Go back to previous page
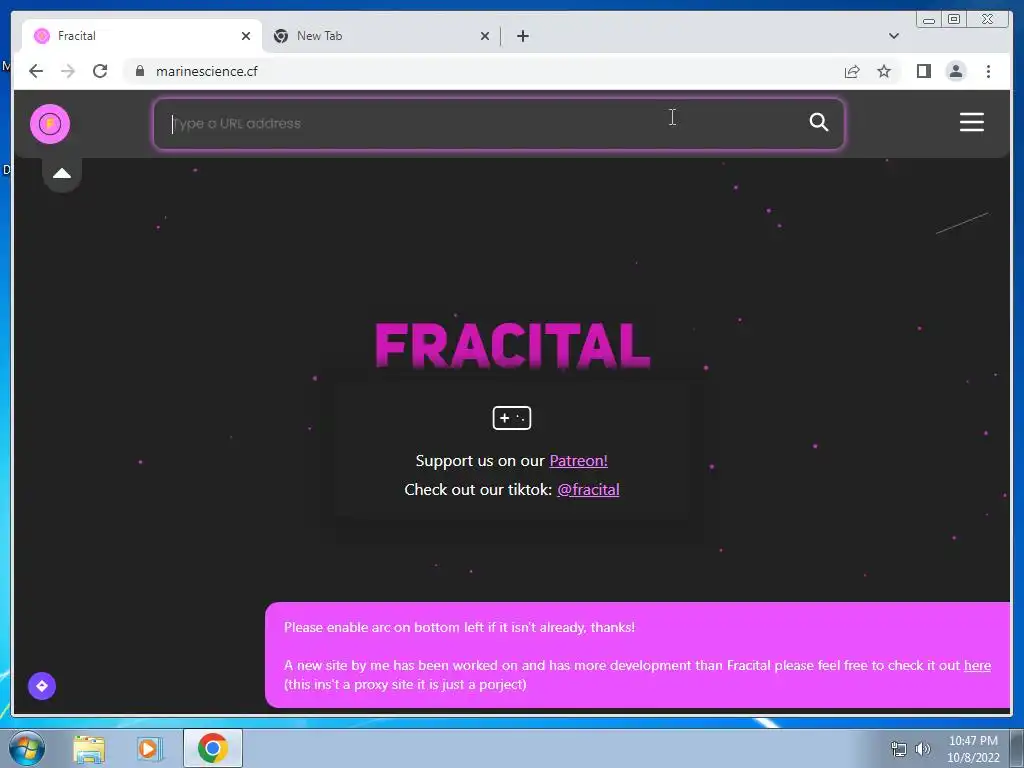Image resolution: width=1024 pixels, height=768 pixels. (x=36, y=71)
